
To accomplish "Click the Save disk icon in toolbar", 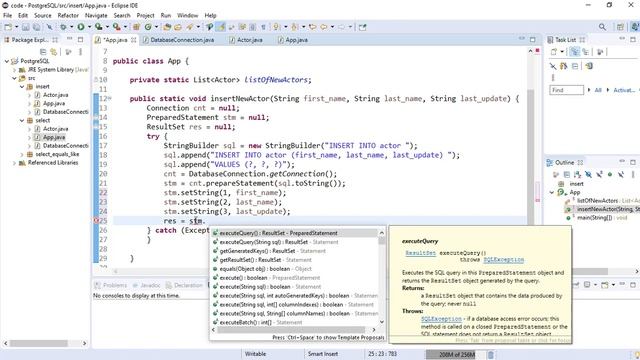I will point(26,27).
